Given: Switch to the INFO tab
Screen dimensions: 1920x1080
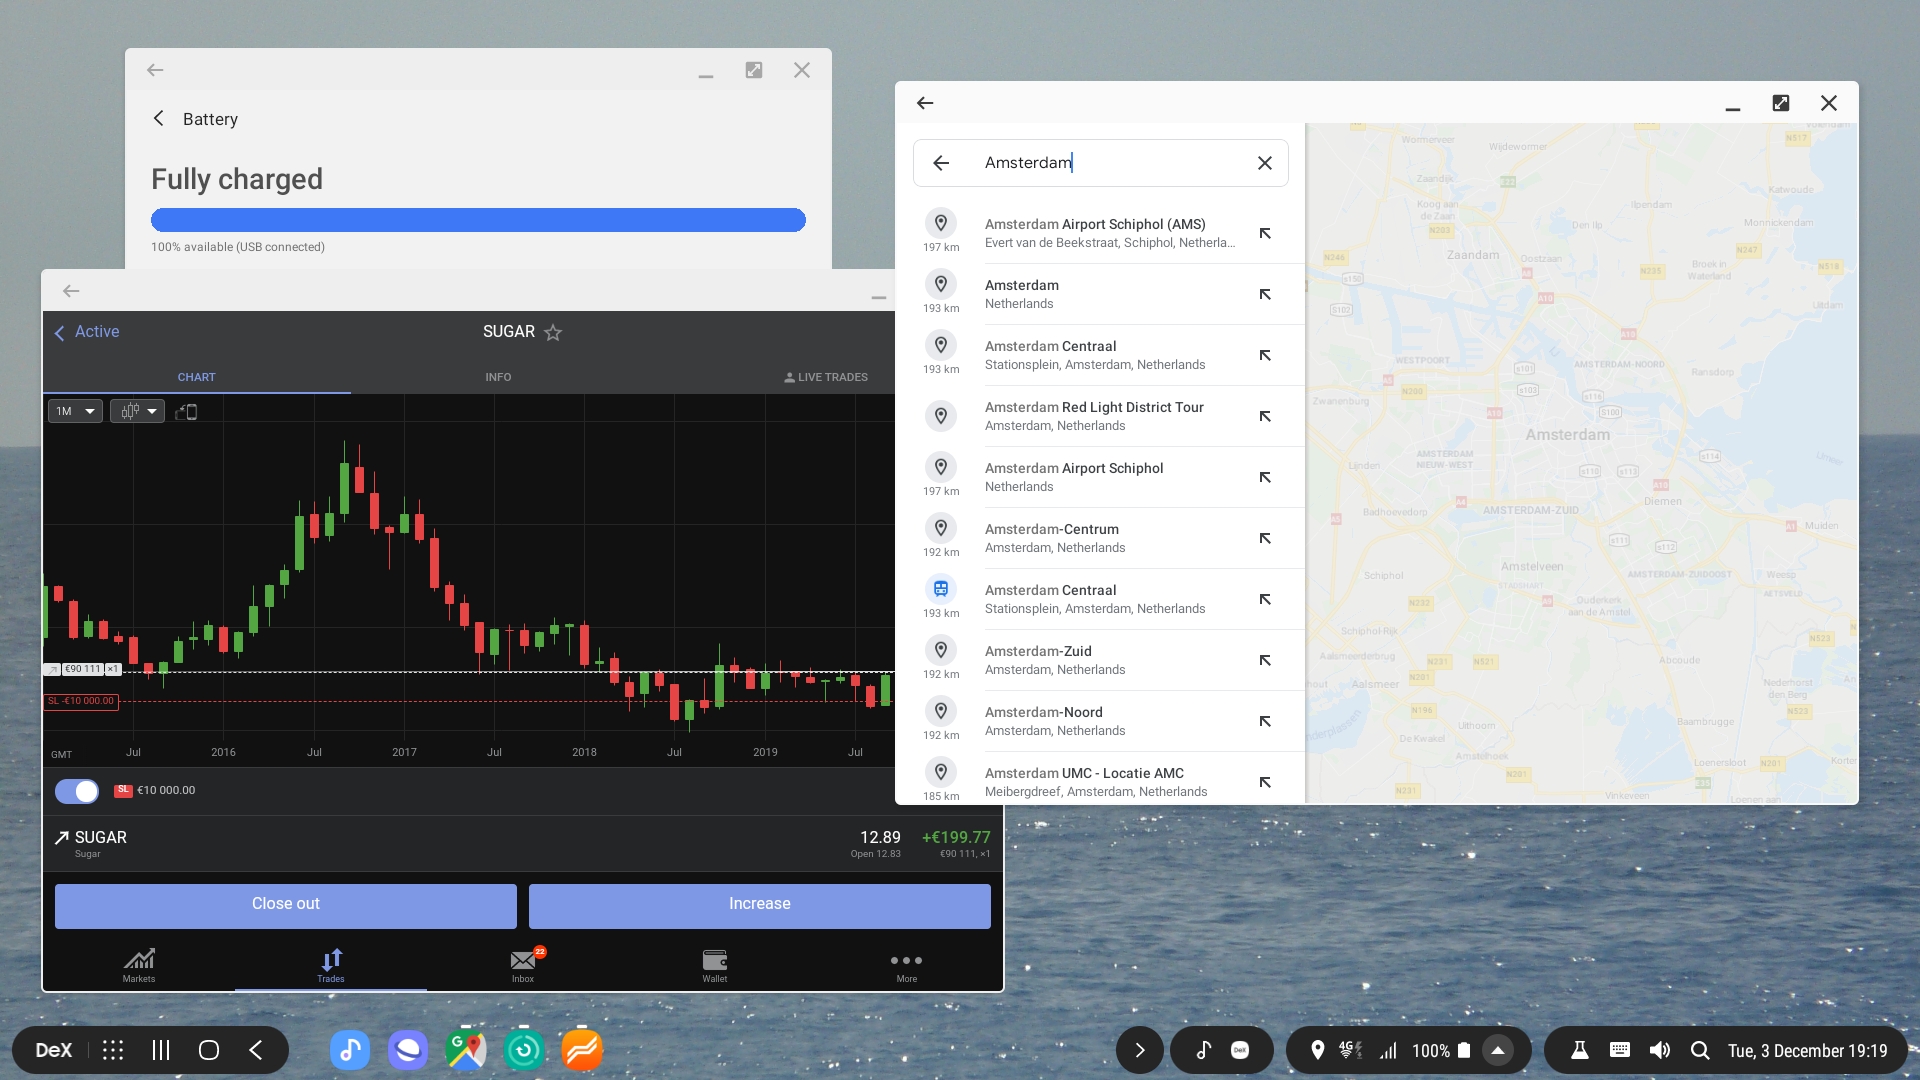Looking at the screenshot, I should tap(498, 377).
